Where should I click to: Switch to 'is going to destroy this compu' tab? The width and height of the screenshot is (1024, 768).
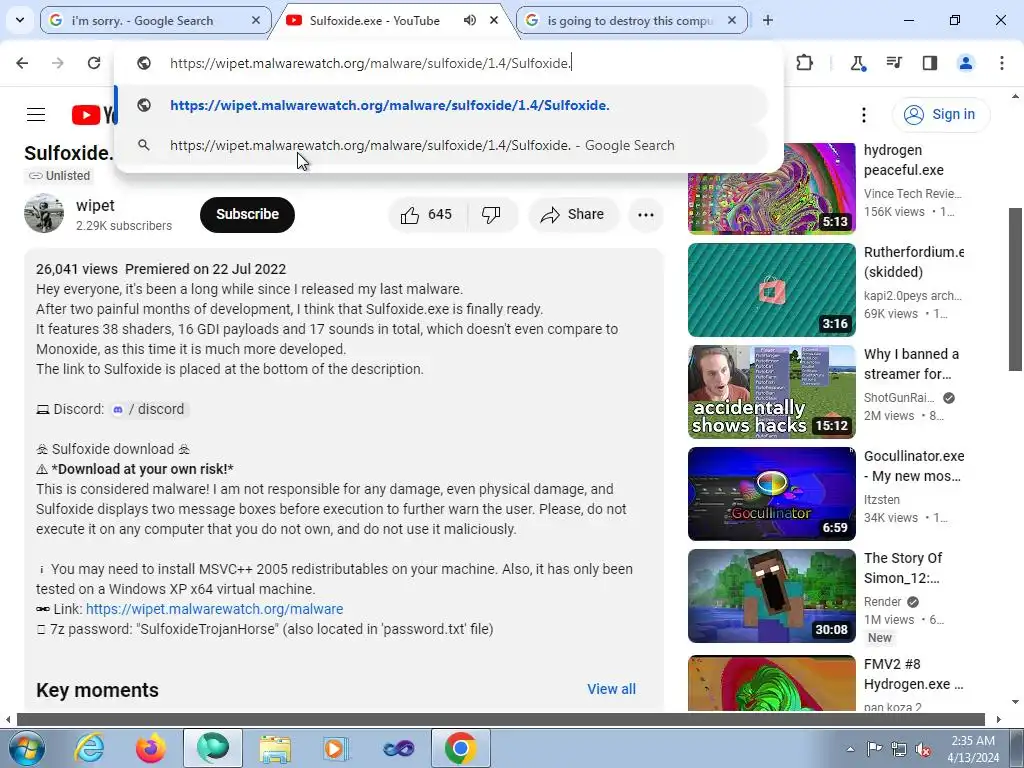click(632, 20)
